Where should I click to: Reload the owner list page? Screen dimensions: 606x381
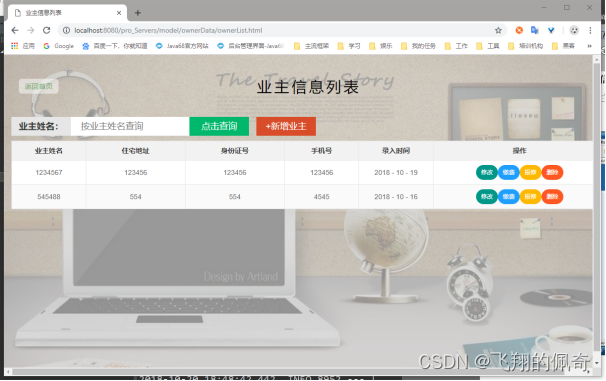(x=46, y=30)
